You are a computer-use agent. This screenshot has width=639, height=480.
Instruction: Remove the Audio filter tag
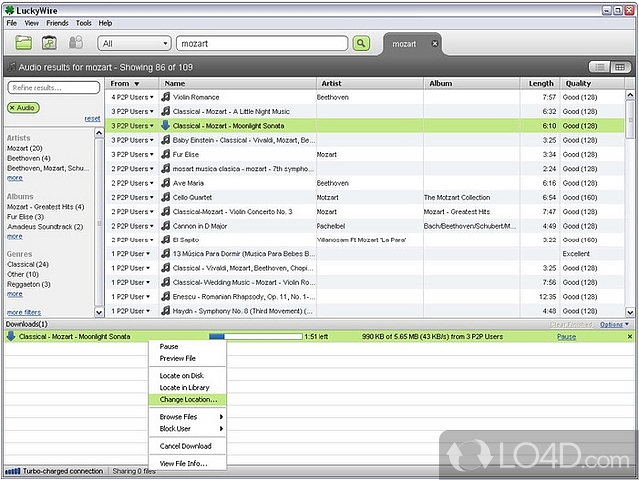point(13,107)
